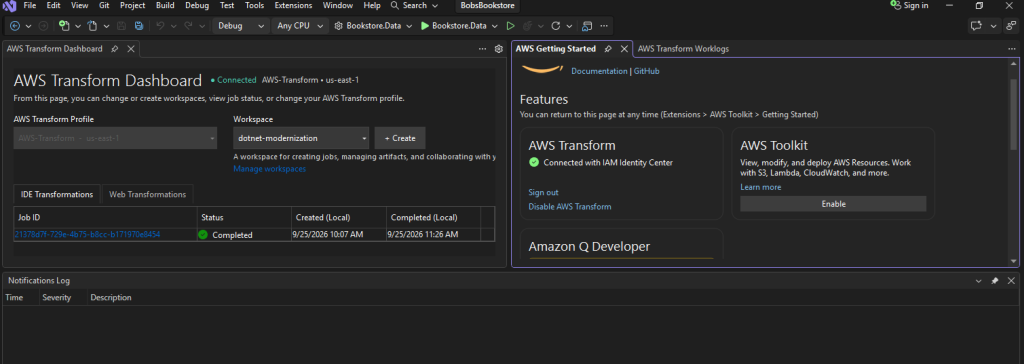Click the Job ID column header
The image size is (1024, 364).
click(106, 217)
